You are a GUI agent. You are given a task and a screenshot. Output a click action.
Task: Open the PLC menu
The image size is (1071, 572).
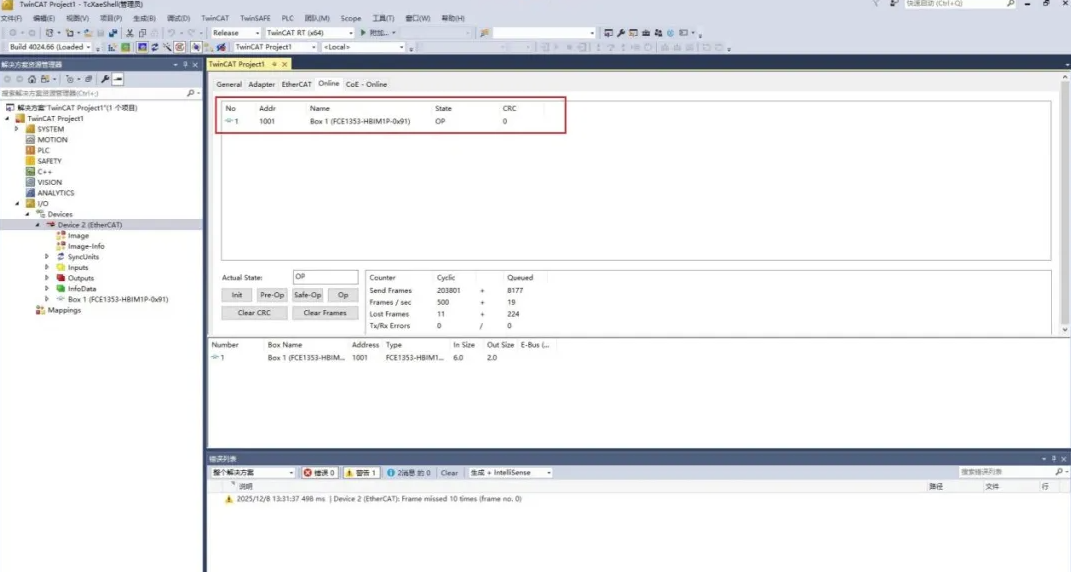coord(288,18)
